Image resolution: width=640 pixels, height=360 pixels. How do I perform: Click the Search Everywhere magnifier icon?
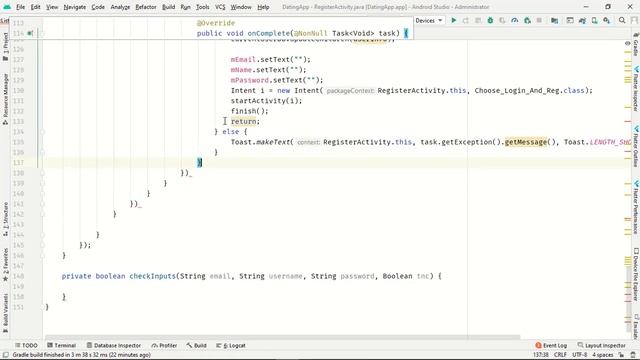click(x=622, y=20)
